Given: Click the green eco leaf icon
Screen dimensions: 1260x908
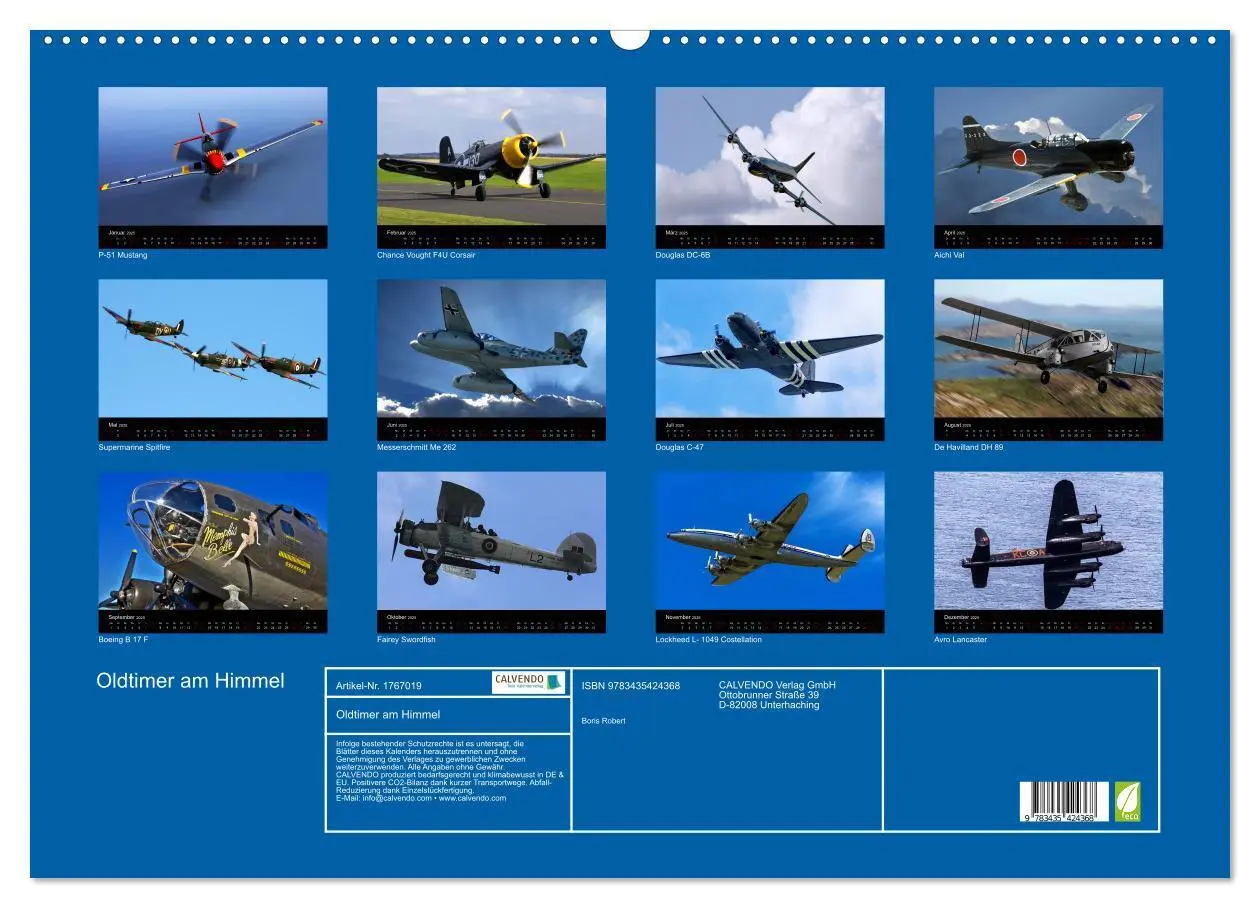Looking at the screenshot, I should pyautogui.click(x=1128, y=802).
